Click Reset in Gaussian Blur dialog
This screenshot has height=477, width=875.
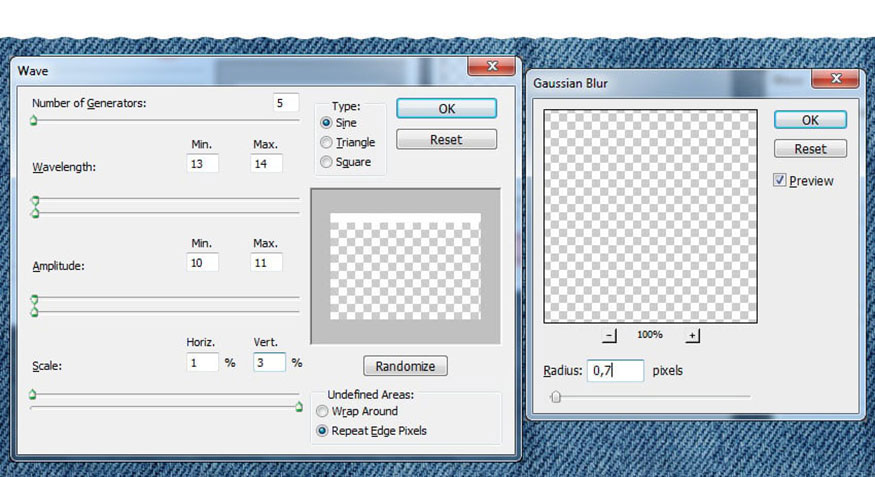(x=810, y=149)
